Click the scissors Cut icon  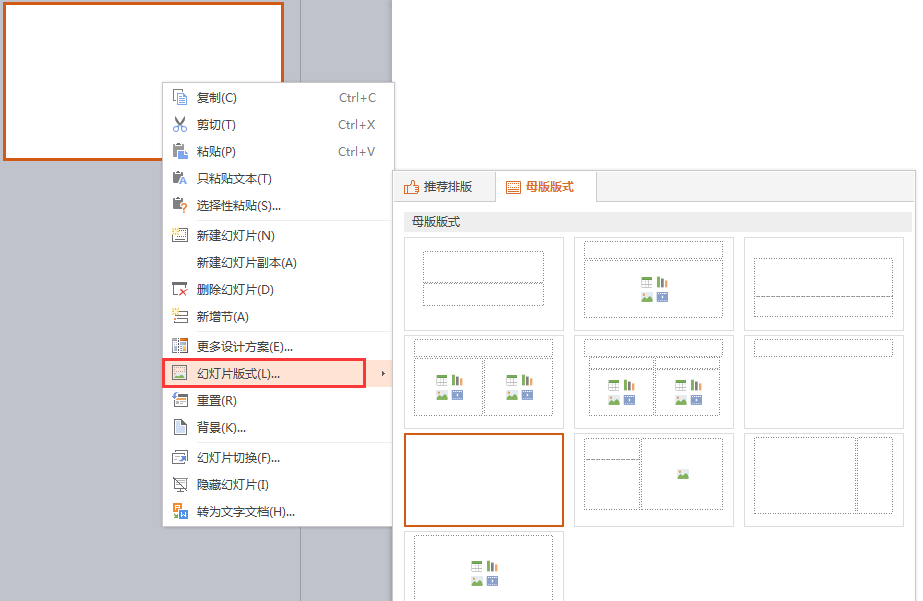[180, 124]
